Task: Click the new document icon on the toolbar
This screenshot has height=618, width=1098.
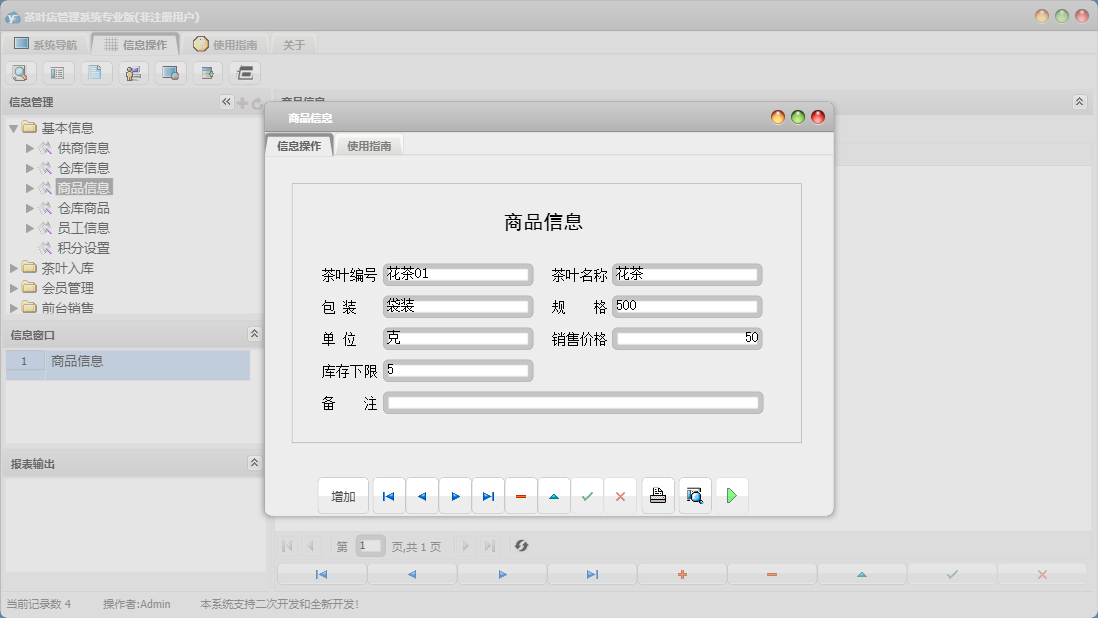Action: (x=95, y=72)
